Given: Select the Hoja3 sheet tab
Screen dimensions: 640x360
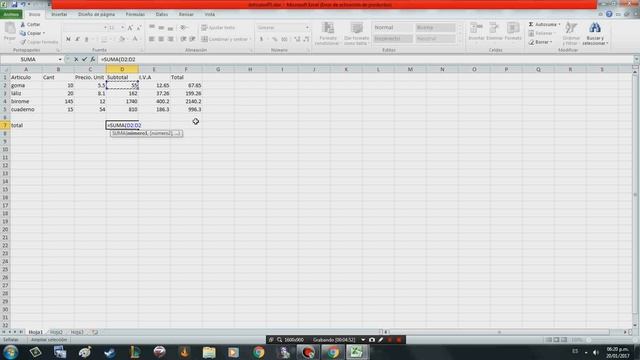Looking at the screenshot, I should [77, 332].
